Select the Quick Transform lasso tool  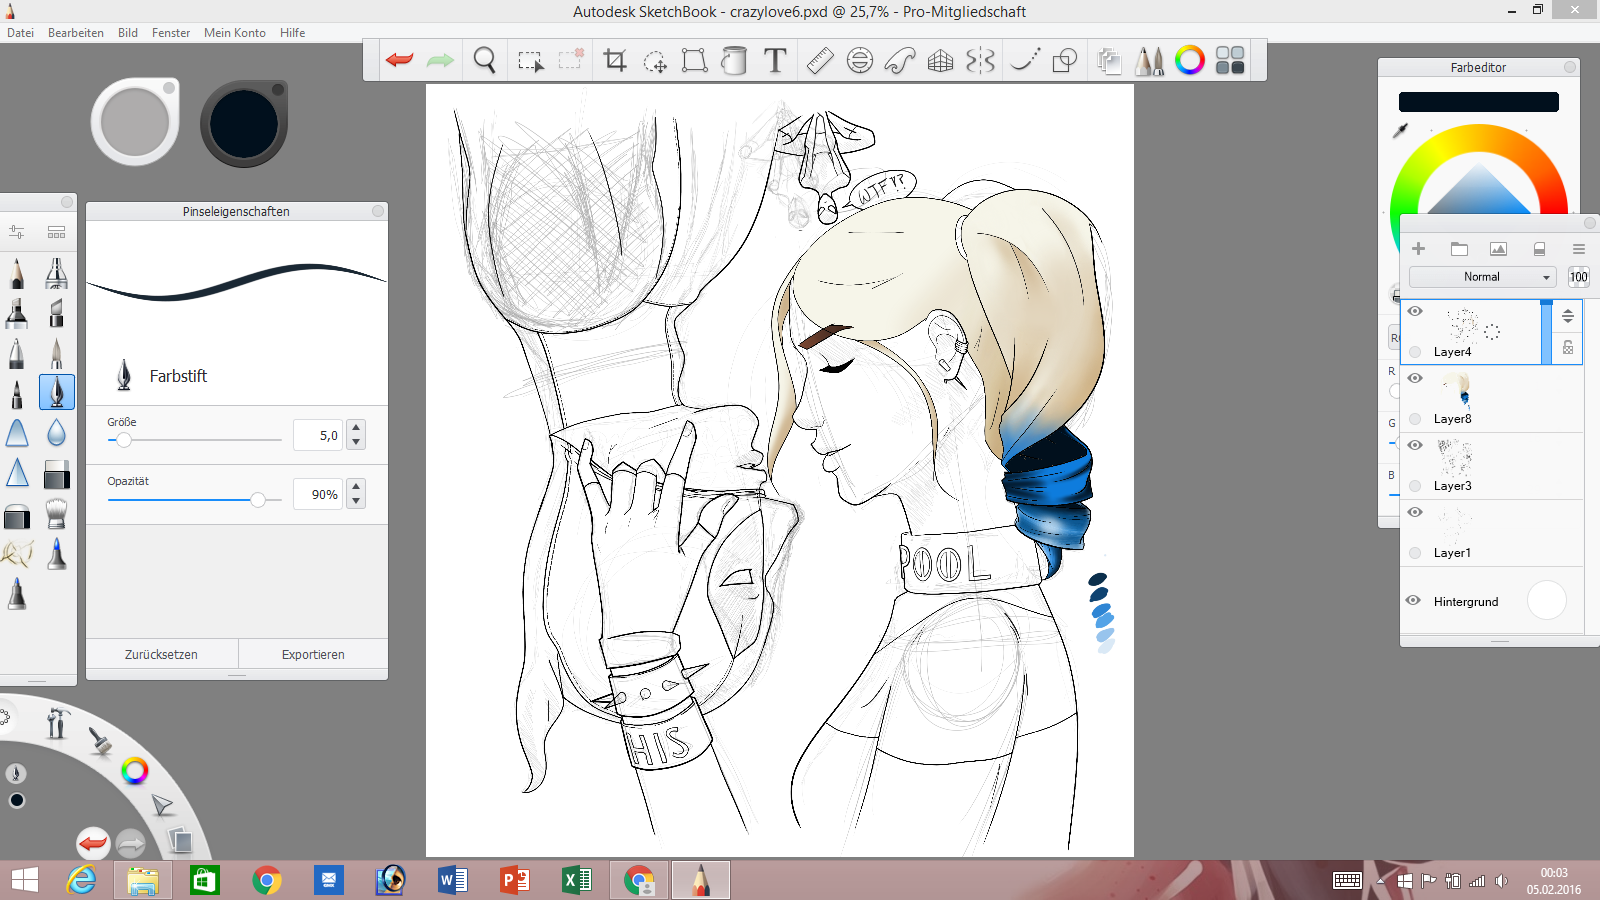(655, 61)
